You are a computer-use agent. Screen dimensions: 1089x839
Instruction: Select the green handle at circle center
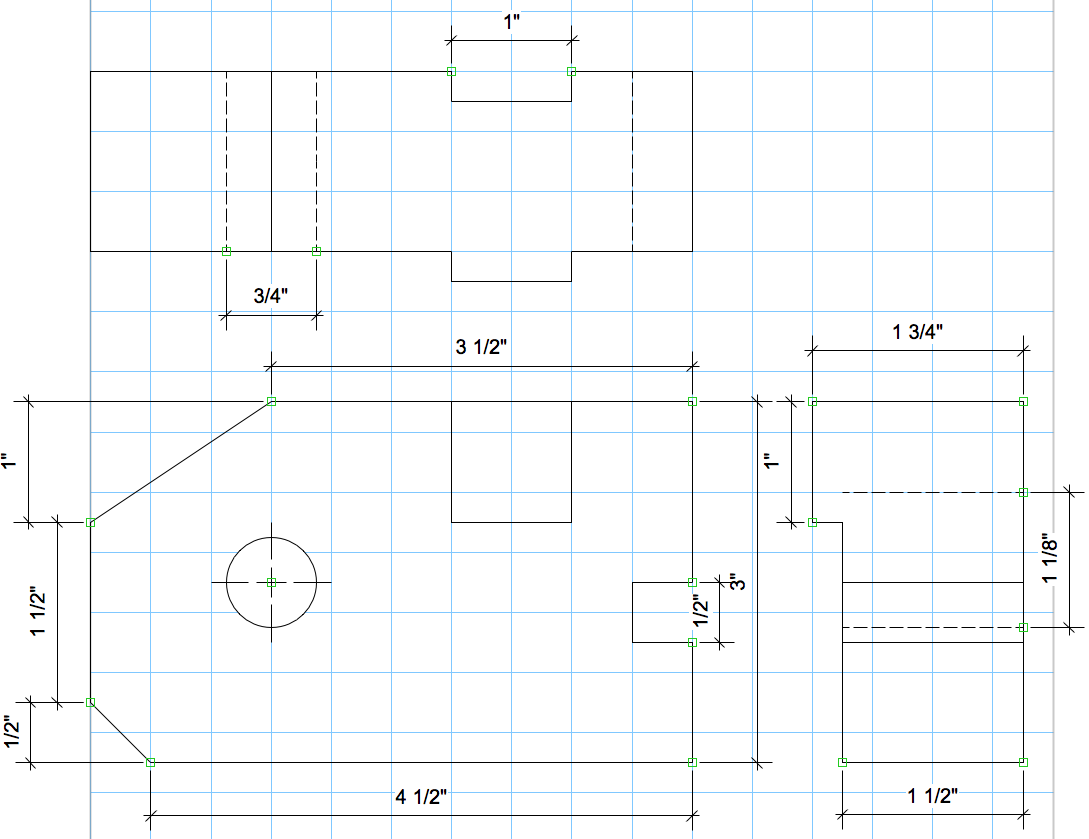[x=271, y=582]
